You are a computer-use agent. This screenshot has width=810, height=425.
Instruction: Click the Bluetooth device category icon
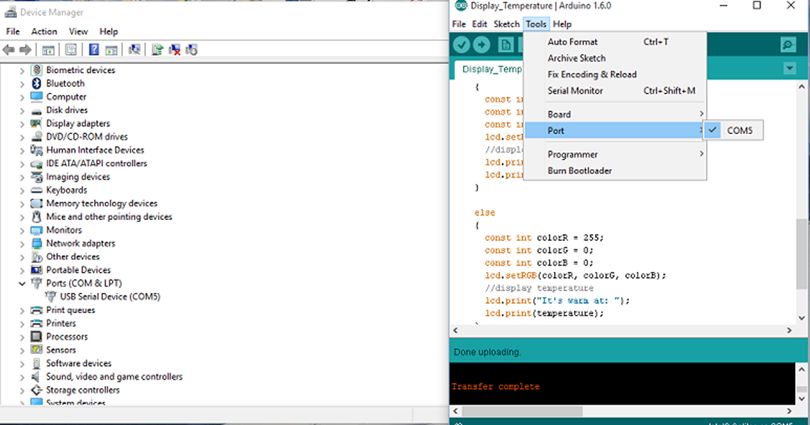(36, 83)
